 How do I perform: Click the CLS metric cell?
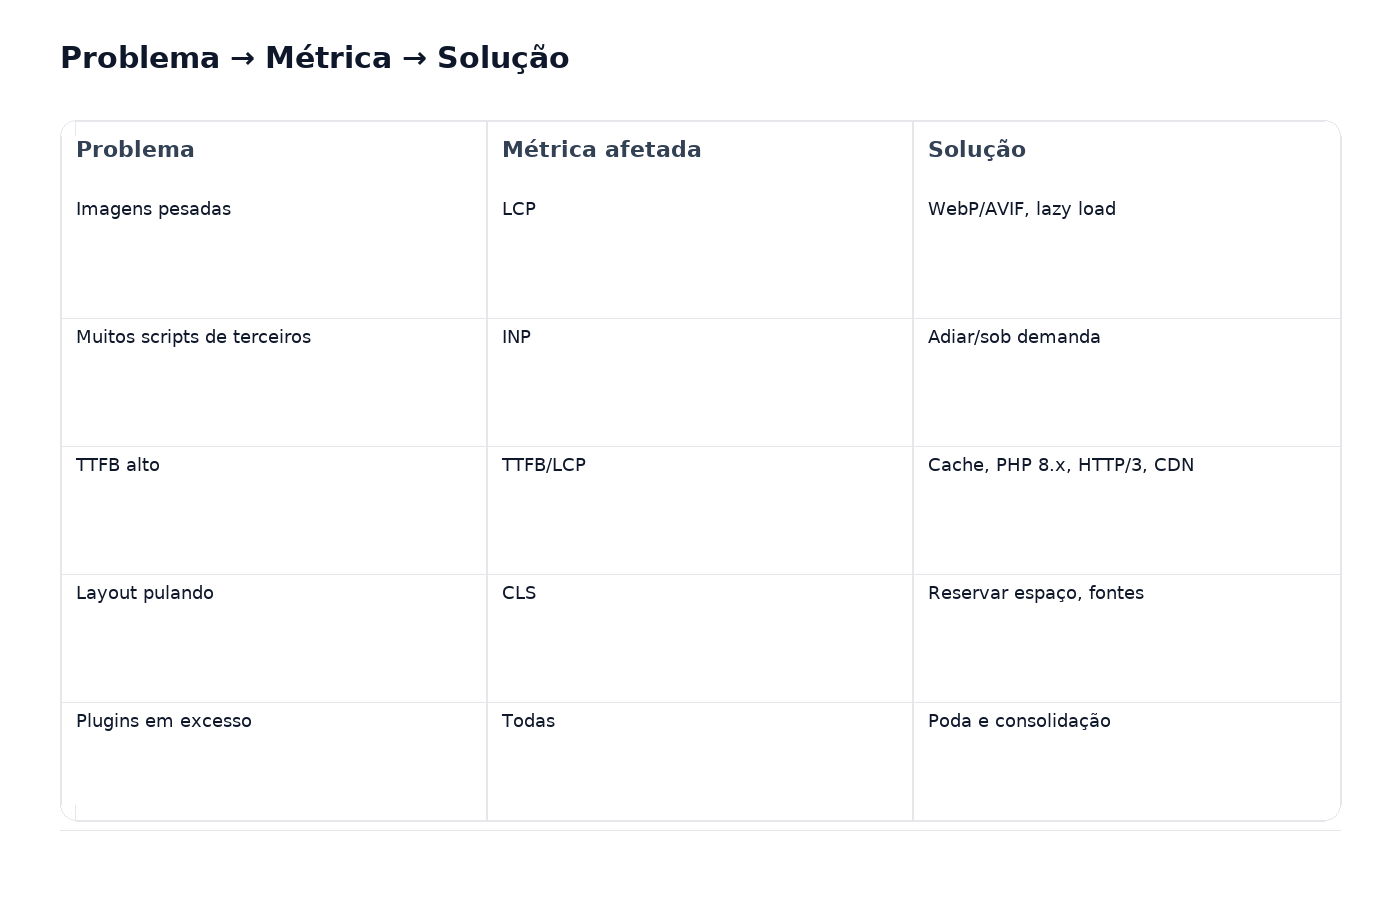[x=519, y=593]
